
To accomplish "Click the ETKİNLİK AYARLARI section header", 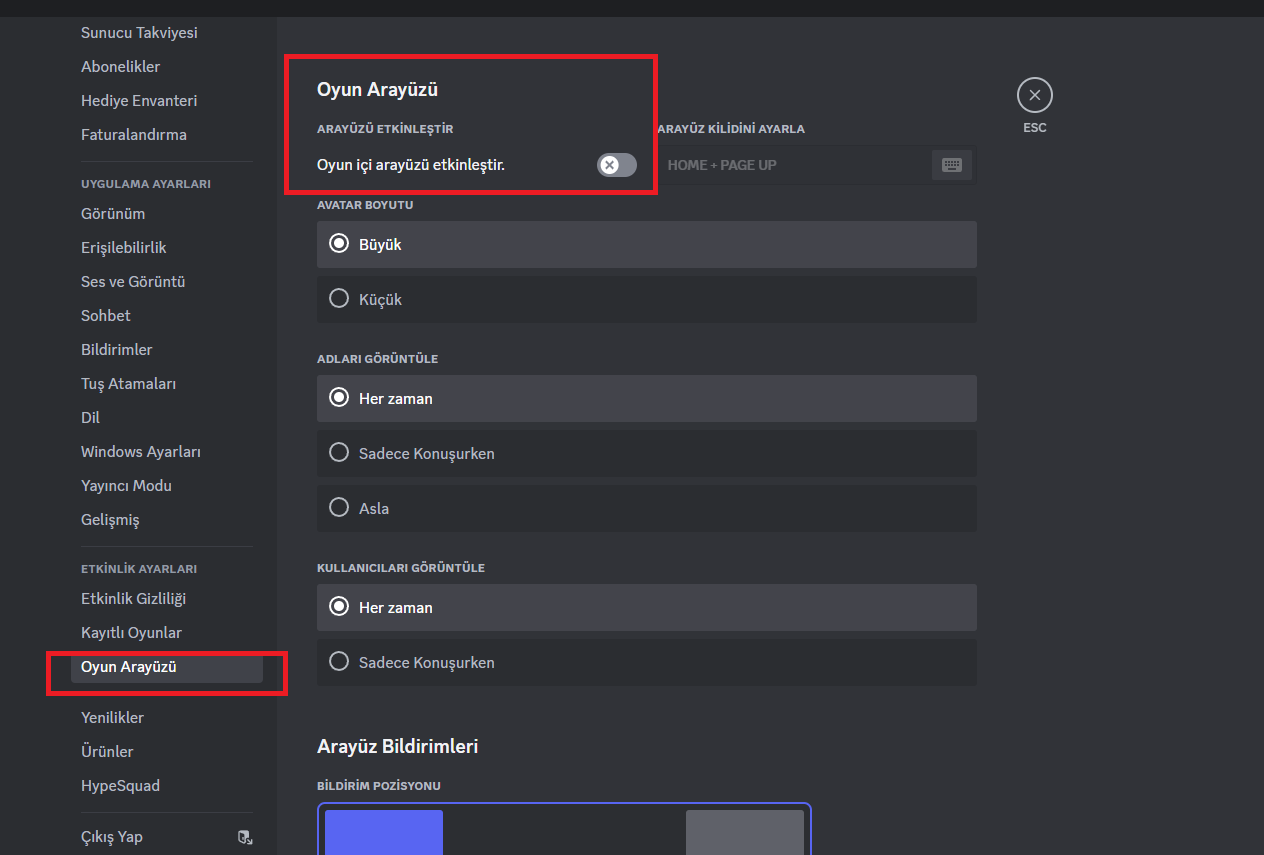I will [x=139, y=569].
